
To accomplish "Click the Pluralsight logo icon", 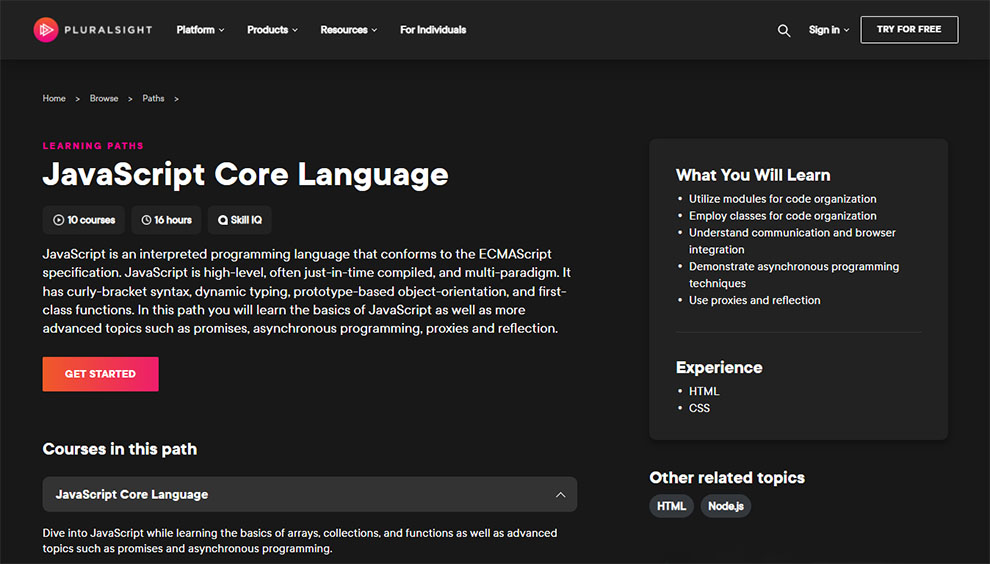I will [x=46, y=30].
